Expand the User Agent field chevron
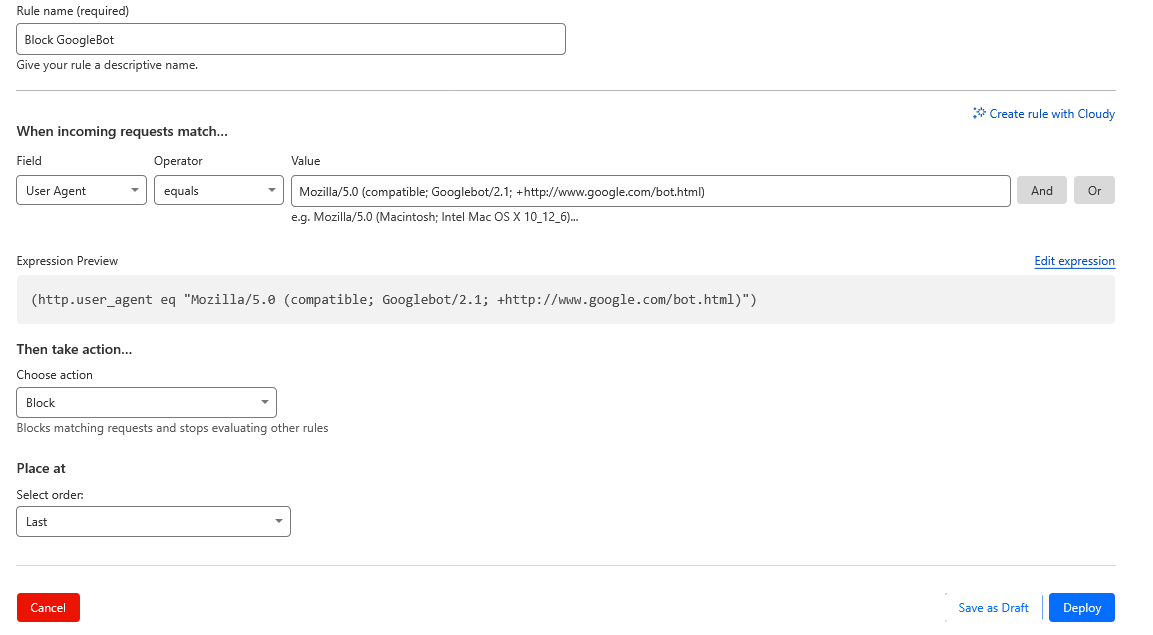Screen dimensions: 1153x635 (134, 189)
